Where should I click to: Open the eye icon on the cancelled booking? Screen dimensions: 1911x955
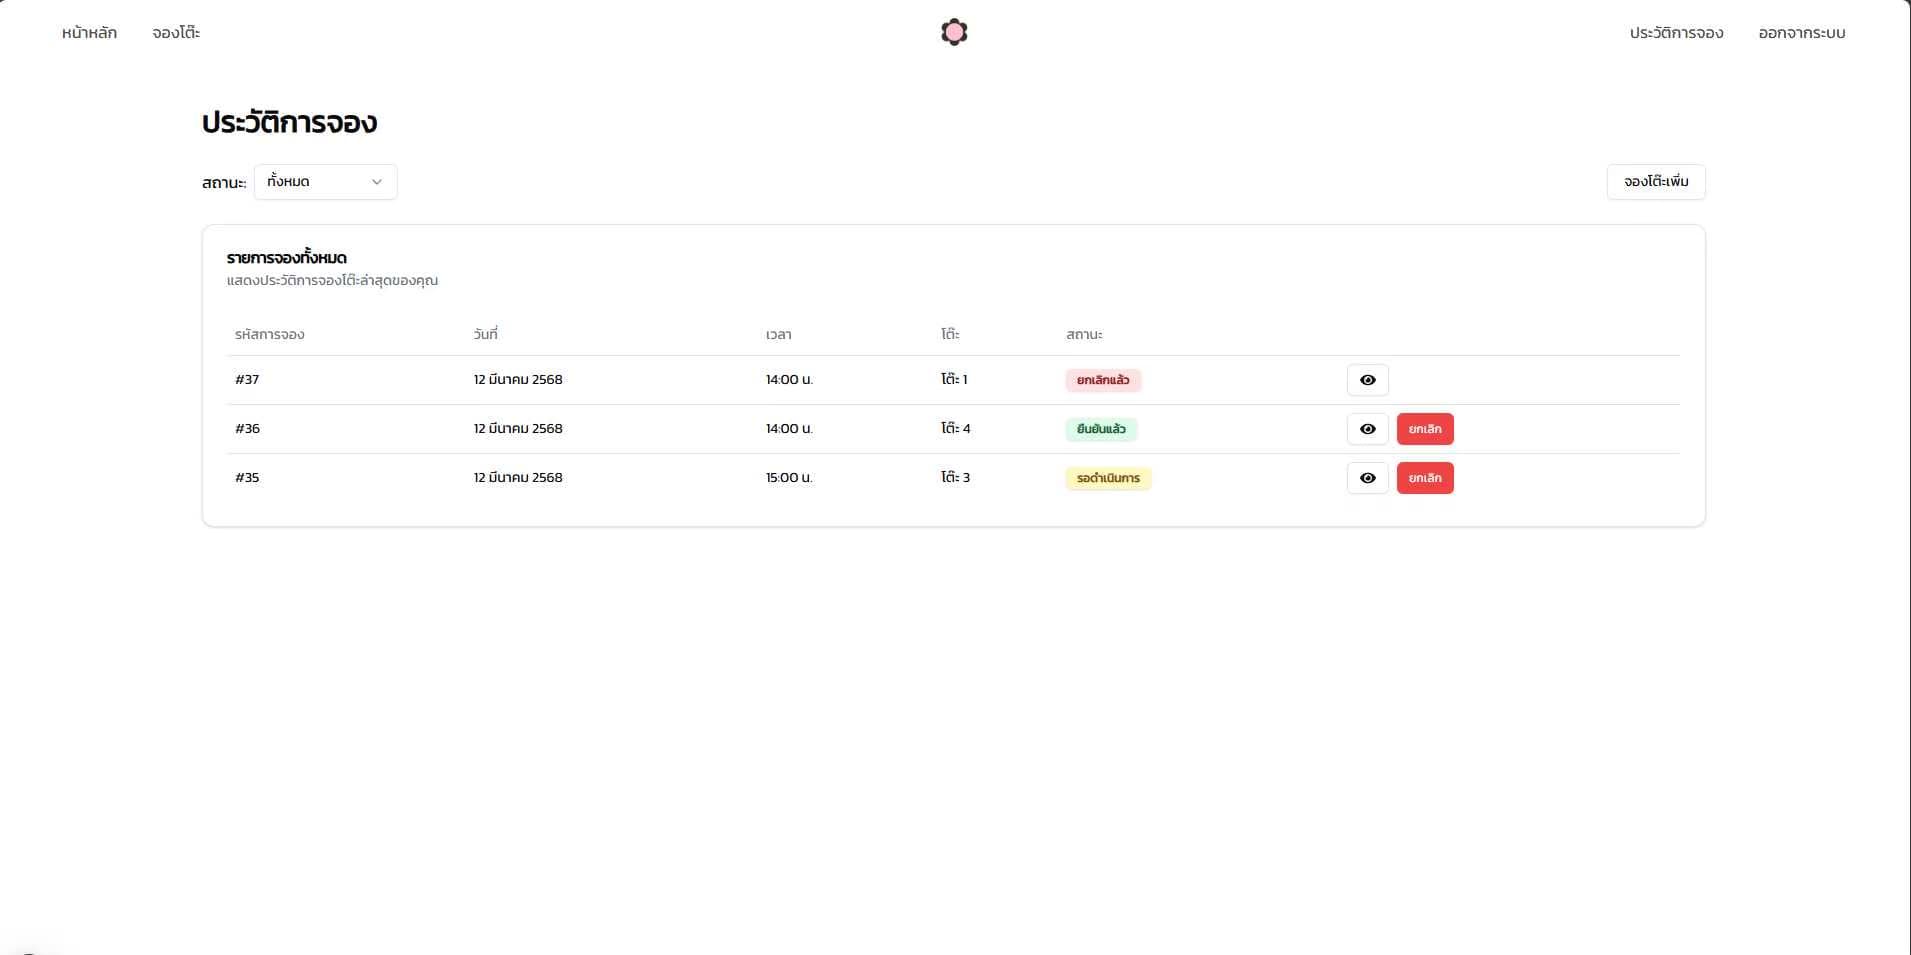point(1367,380)
